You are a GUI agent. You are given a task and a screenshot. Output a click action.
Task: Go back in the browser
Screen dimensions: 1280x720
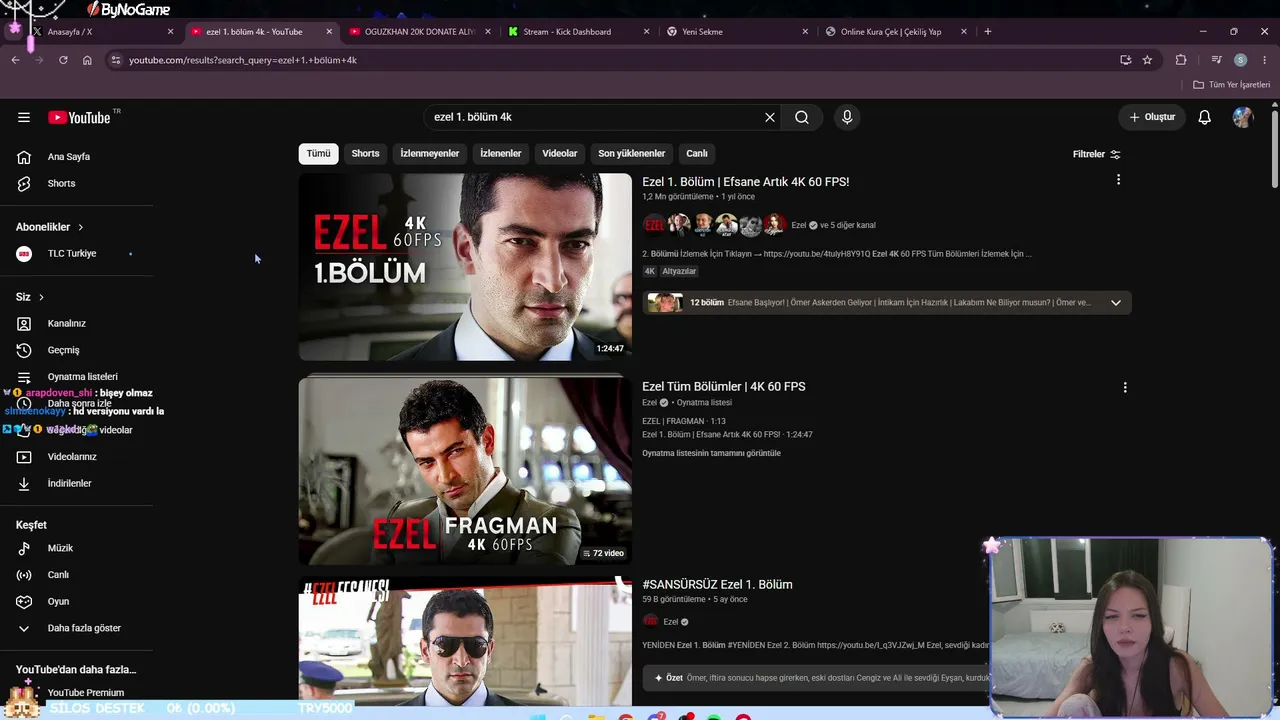pyautogui.click(x=15, y=60)
